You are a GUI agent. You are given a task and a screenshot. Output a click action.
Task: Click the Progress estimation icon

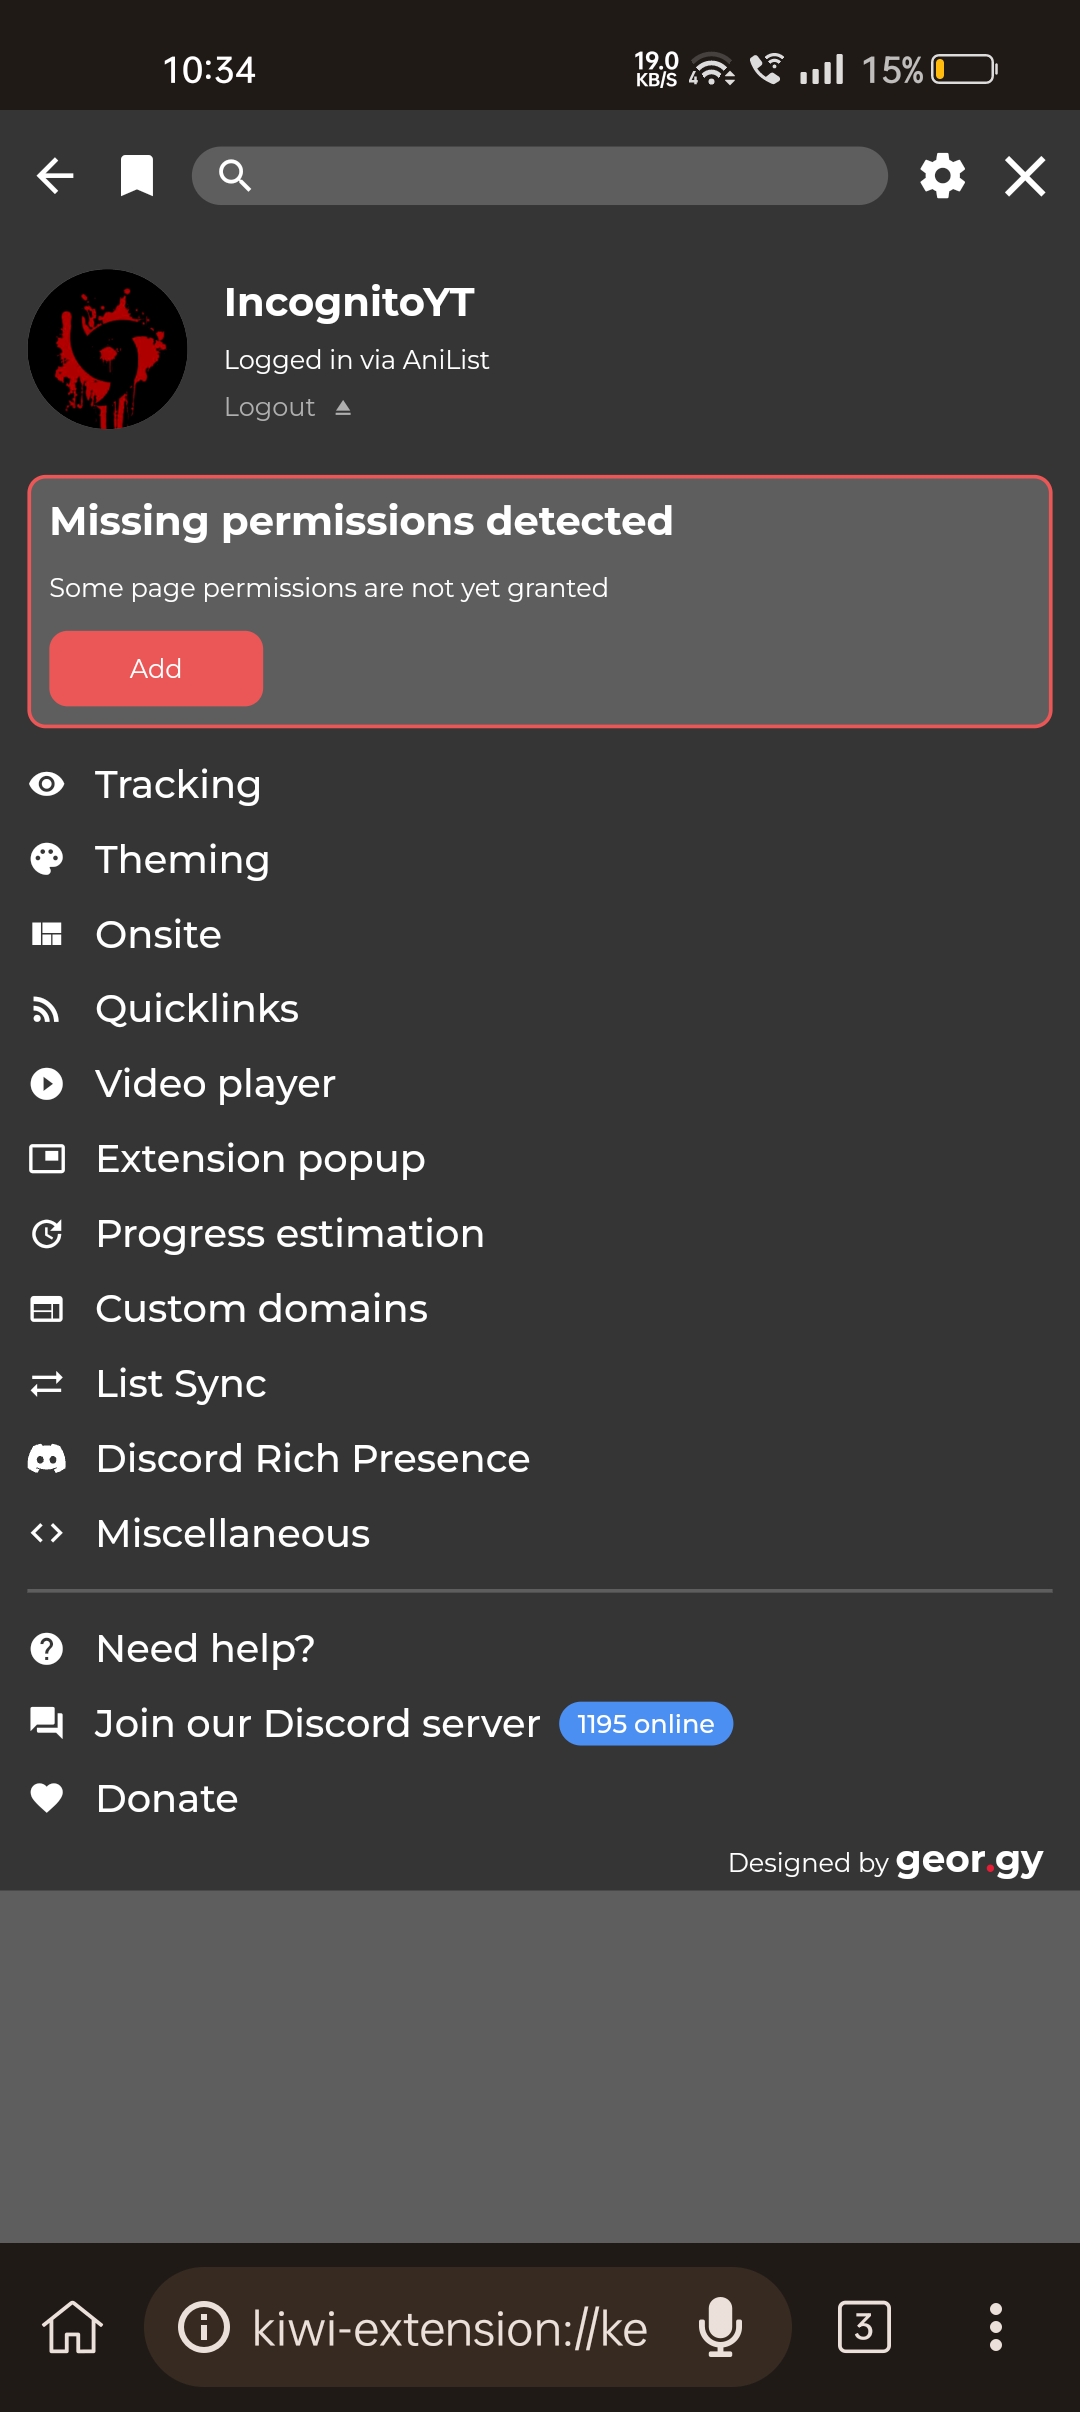pyautogui.click(x=47, y=1233)
